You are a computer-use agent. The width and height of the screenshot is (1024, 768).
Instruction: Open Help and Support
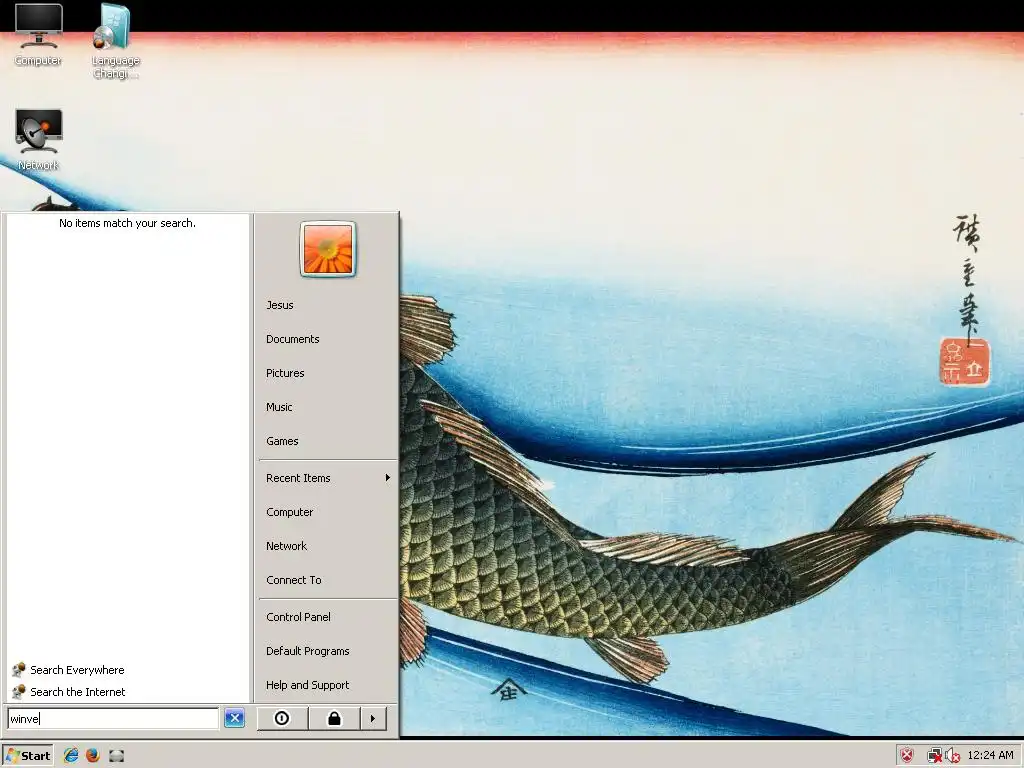pyautogui.click(x=308, y=685)
